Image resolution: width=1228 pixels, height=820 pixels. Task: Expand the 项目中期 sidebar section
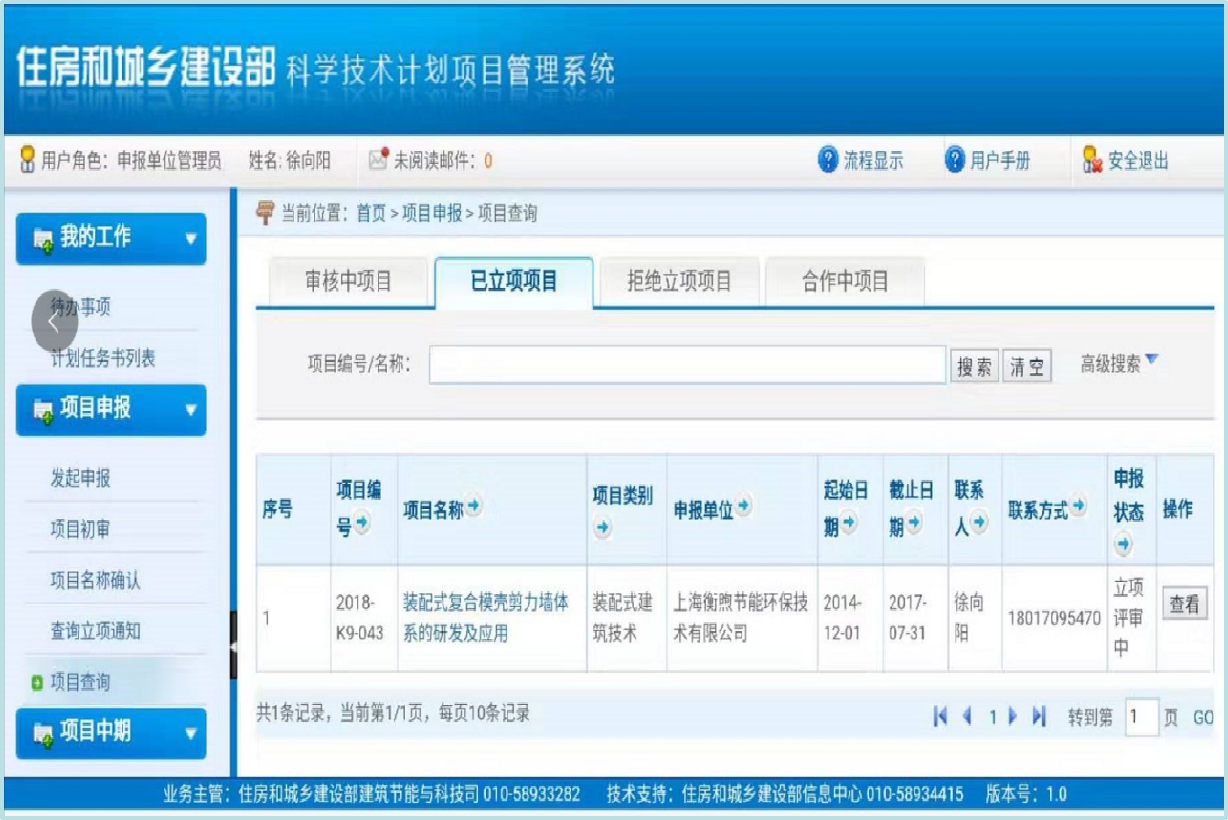click(190, 733)
